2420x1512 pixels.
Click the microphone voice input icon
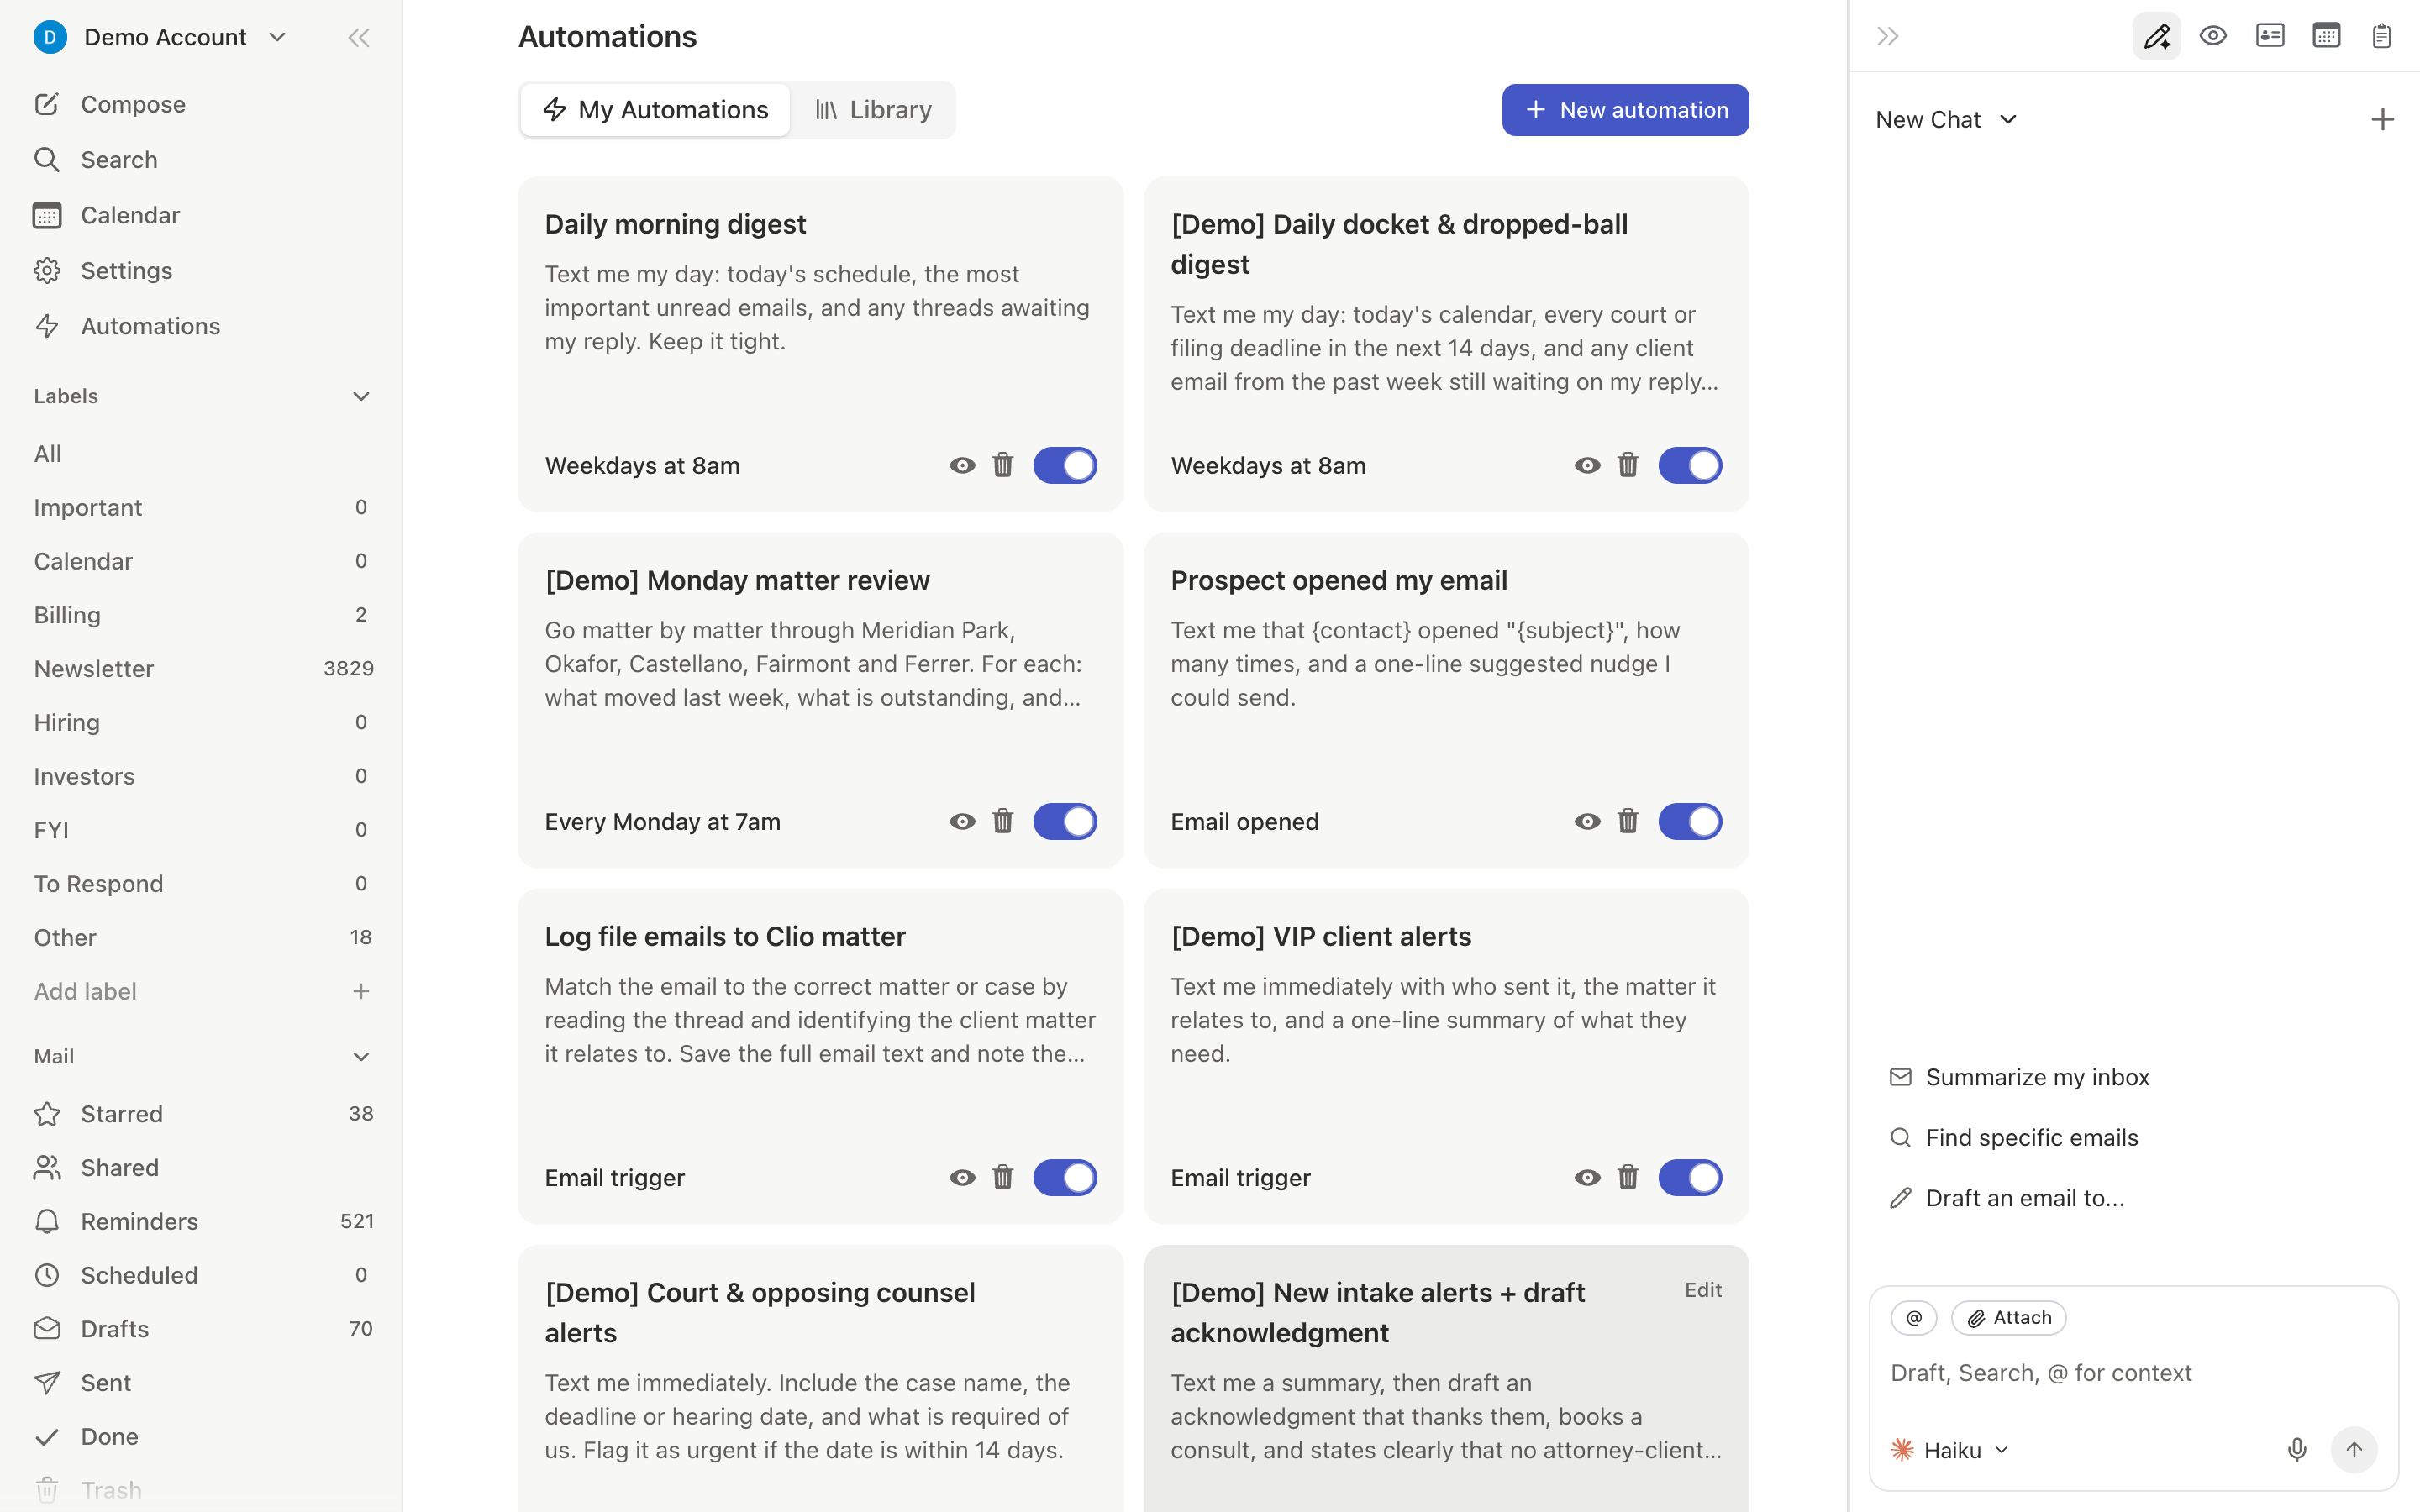coord(2297,1450)
